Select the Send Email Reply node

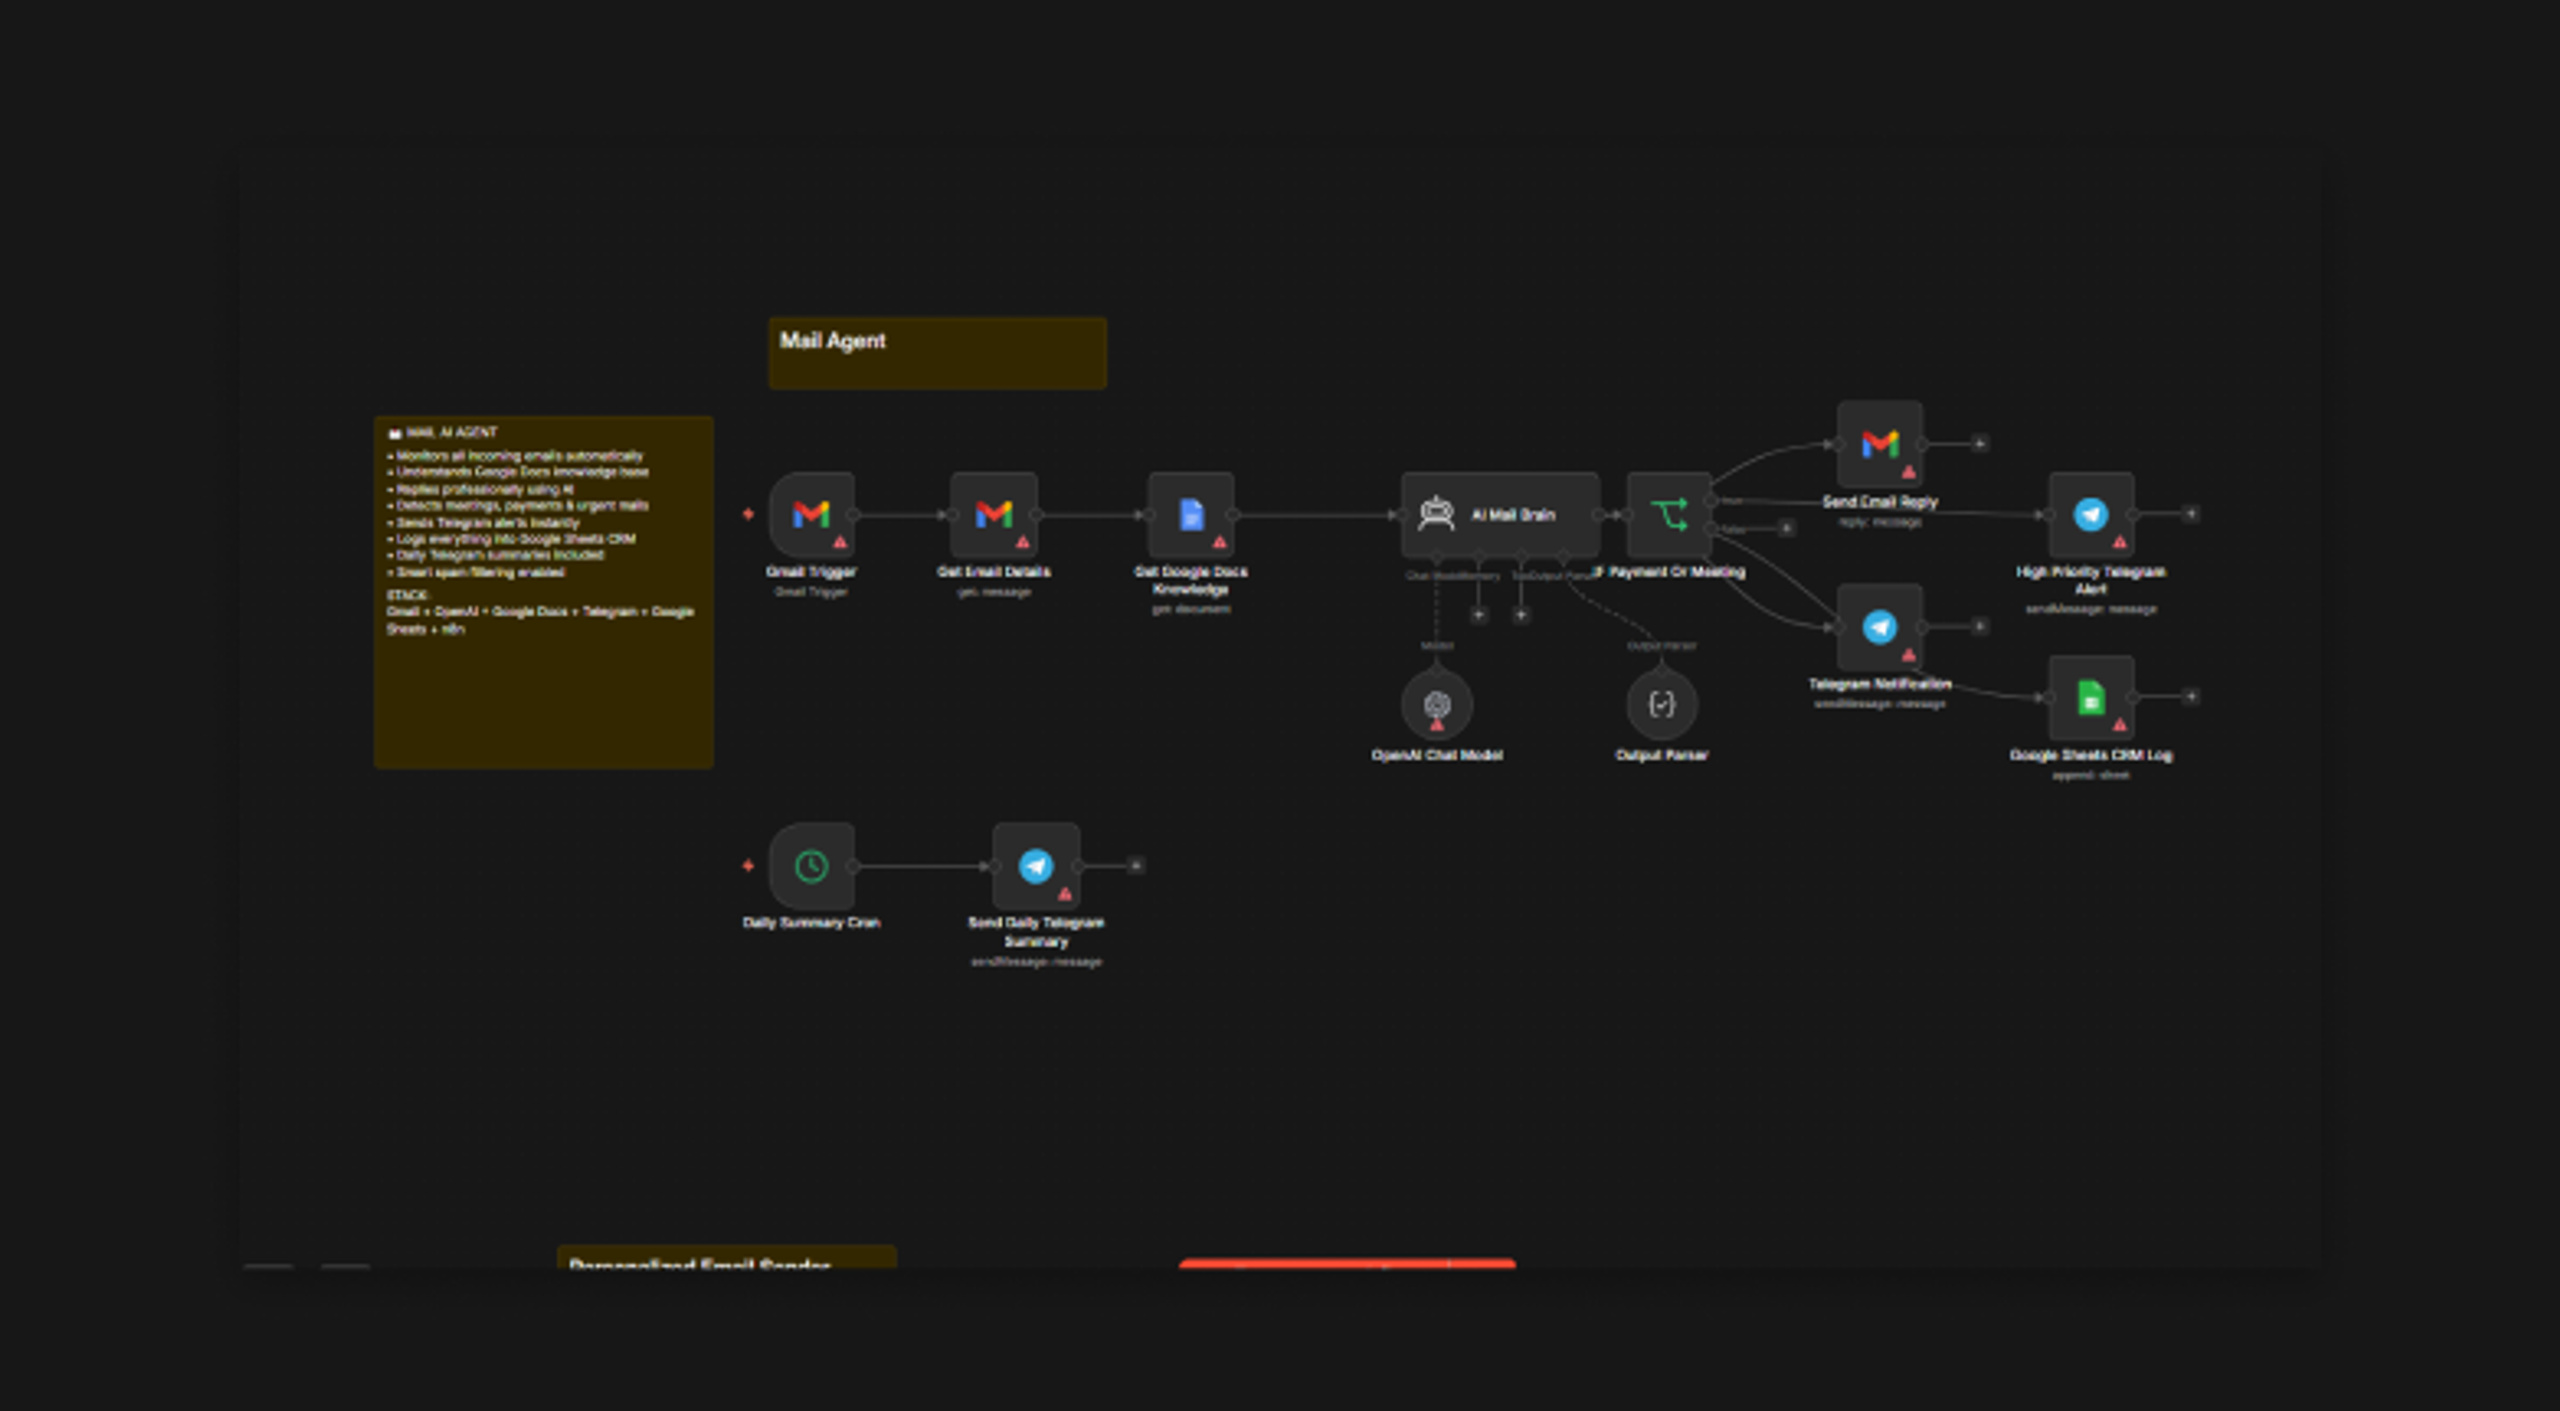click(x=1879, y=444)
